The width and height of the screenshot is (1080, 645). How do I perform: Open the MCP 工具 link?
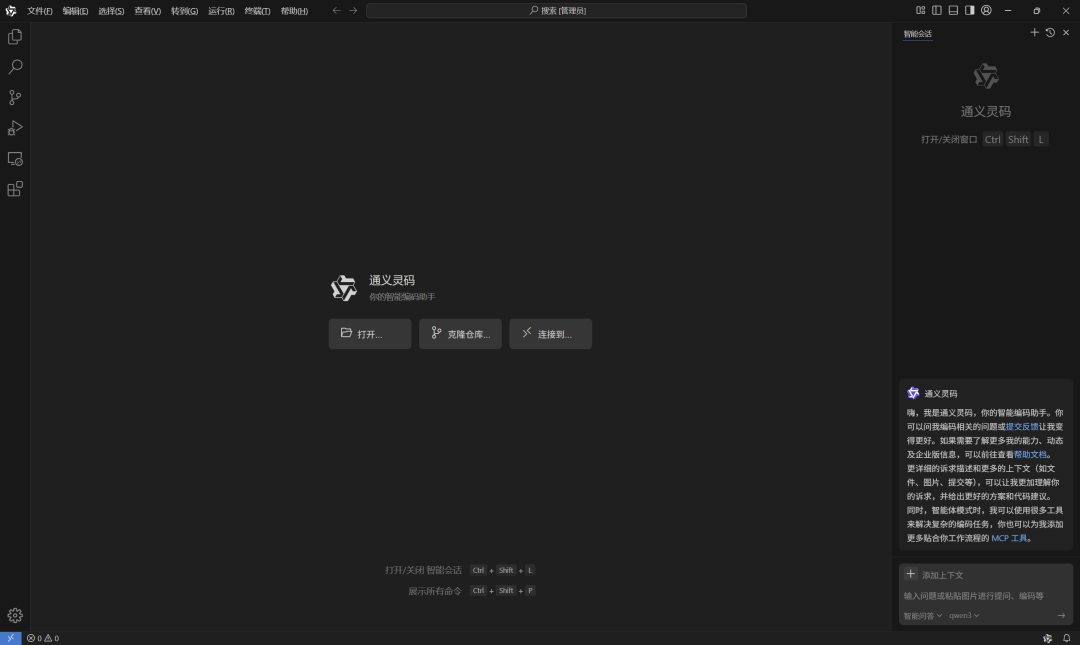1009,538
